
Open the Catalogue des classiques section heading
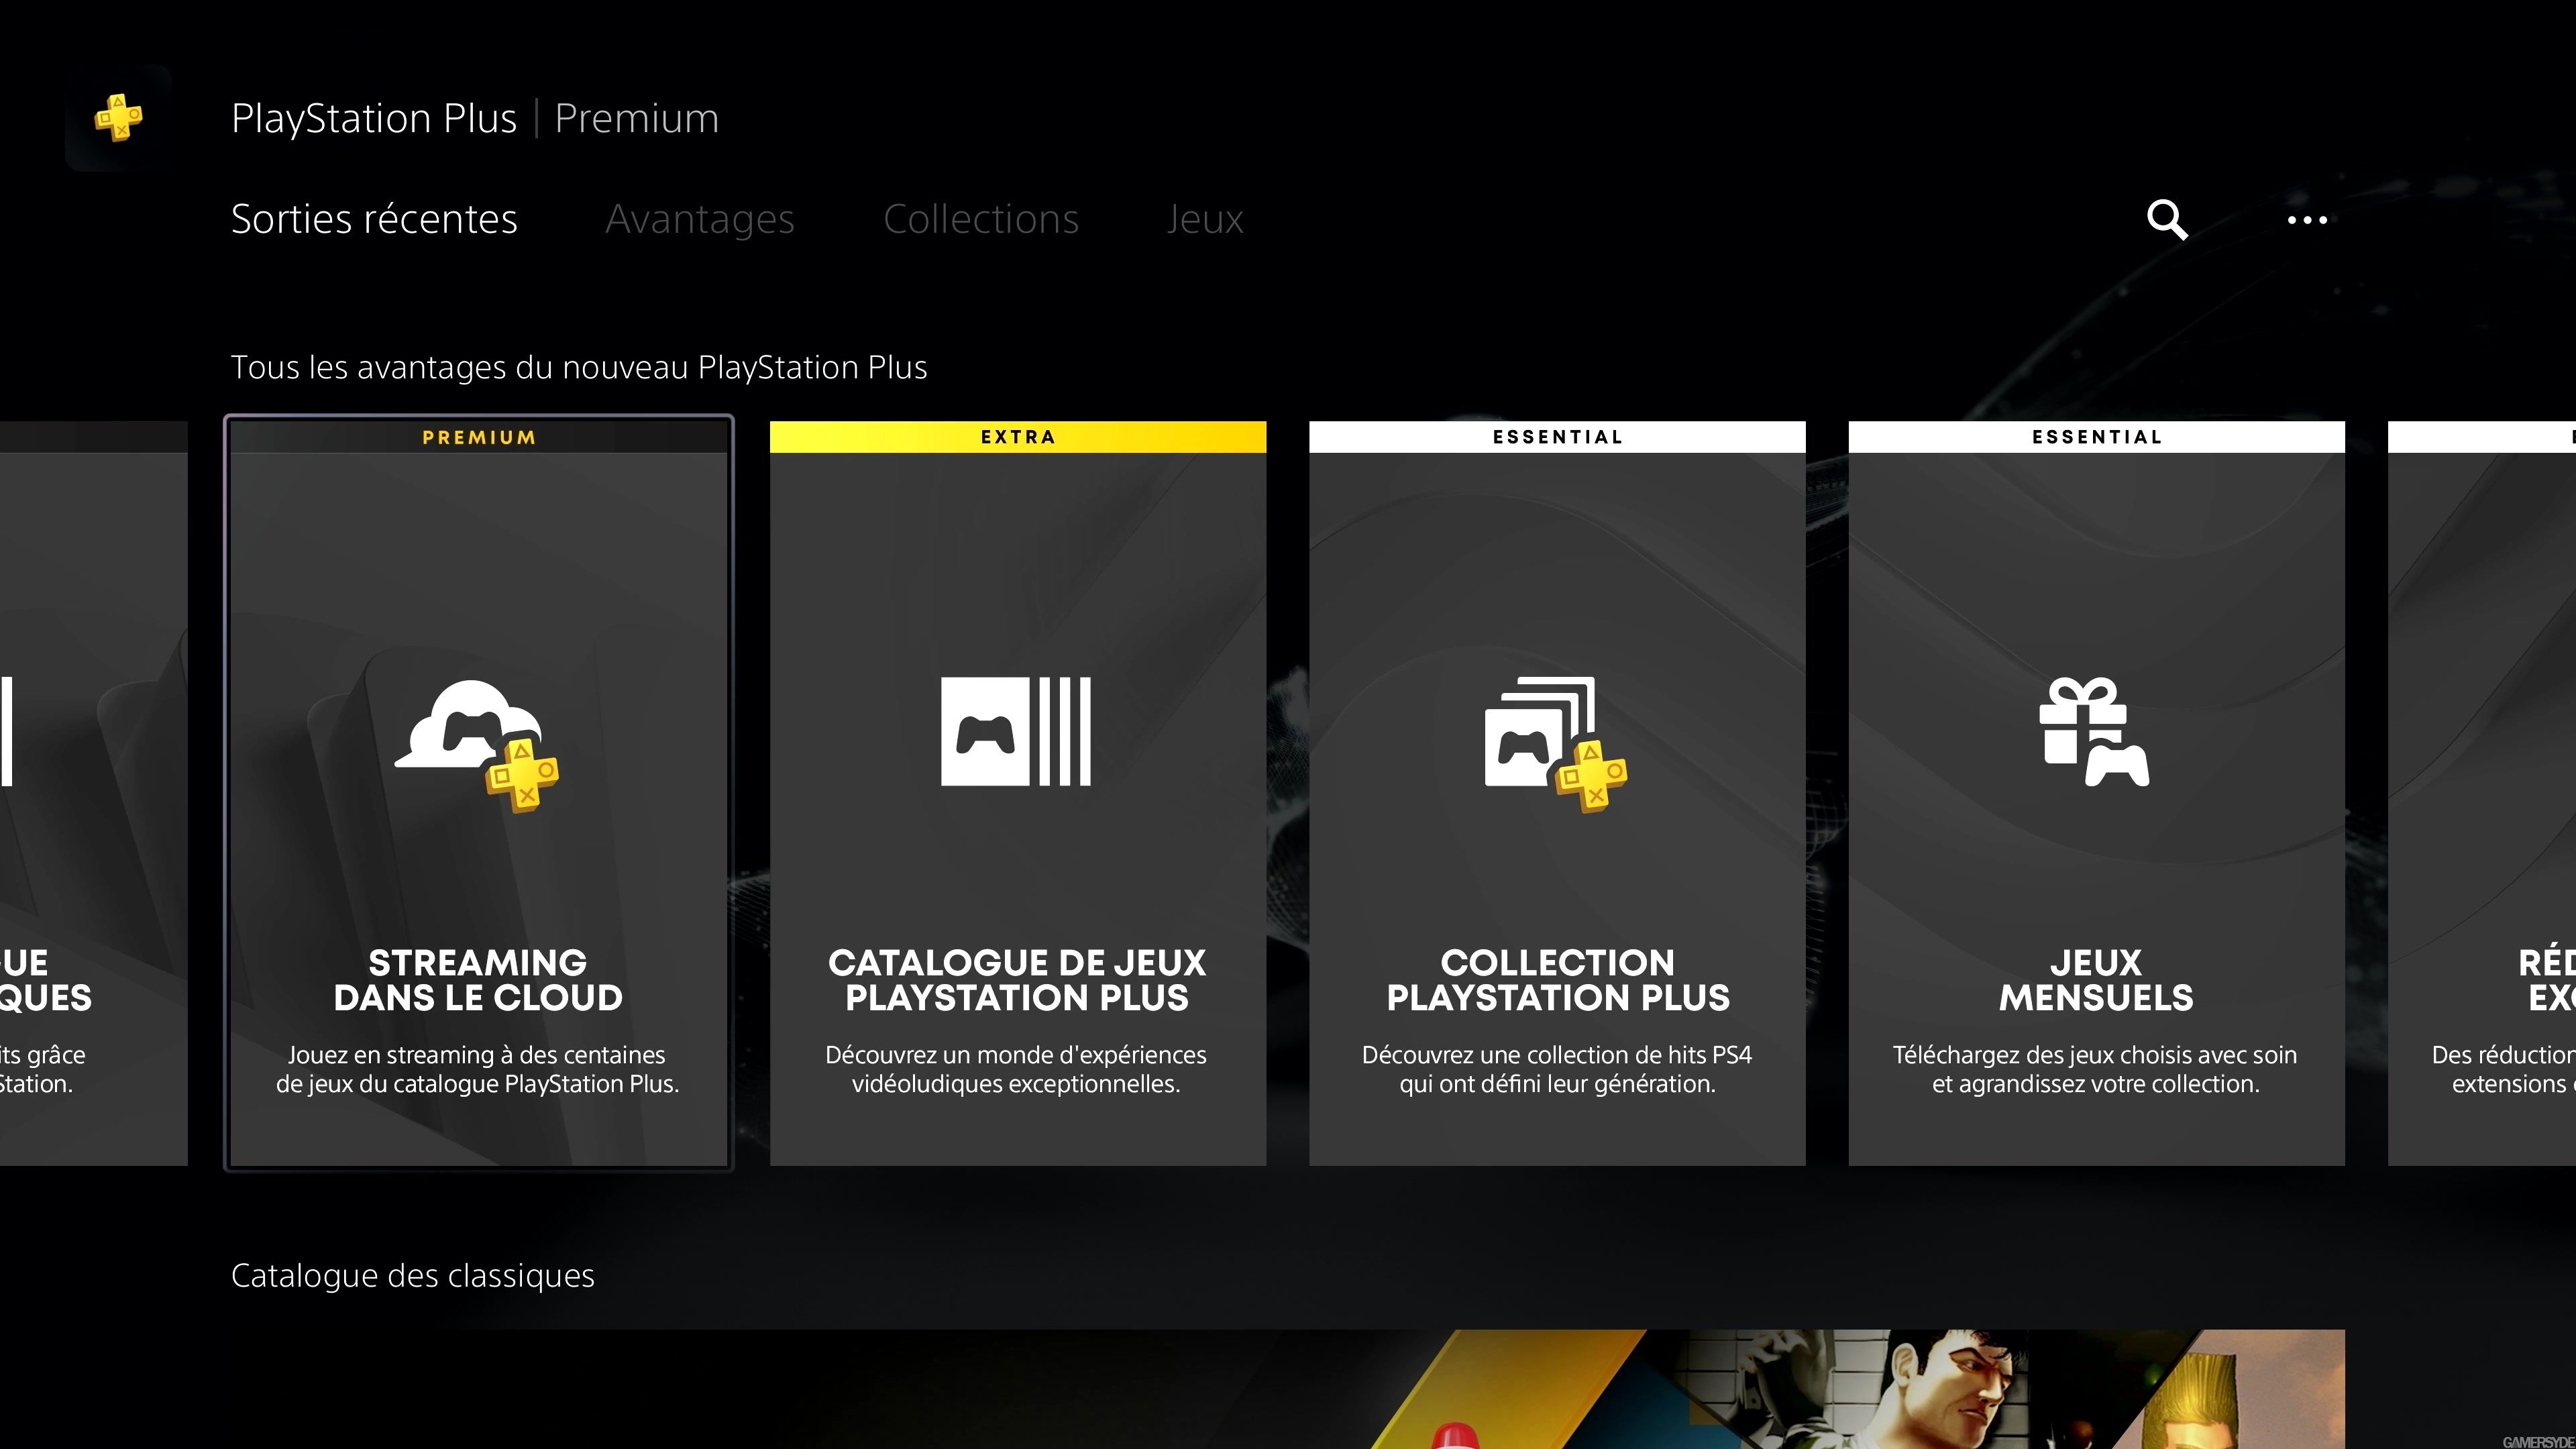coord(412,1275)
